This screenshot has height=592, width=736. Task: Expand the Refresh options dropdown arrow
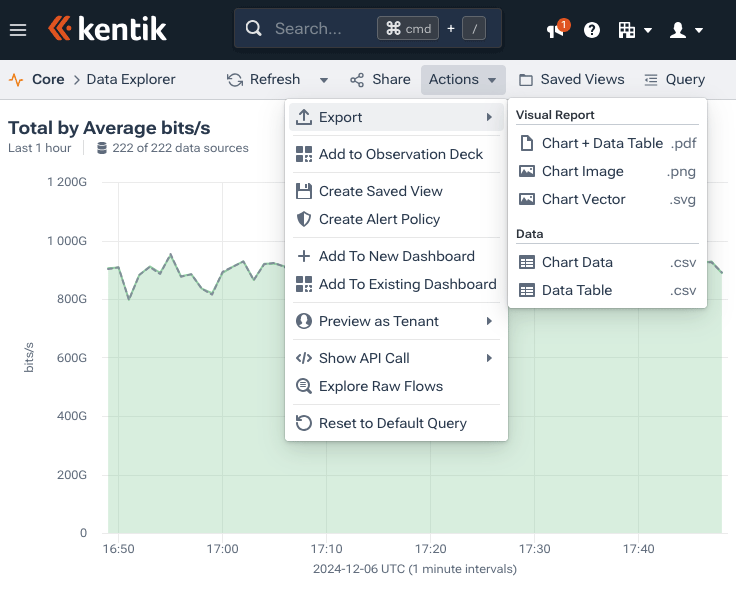pos(324,80)
